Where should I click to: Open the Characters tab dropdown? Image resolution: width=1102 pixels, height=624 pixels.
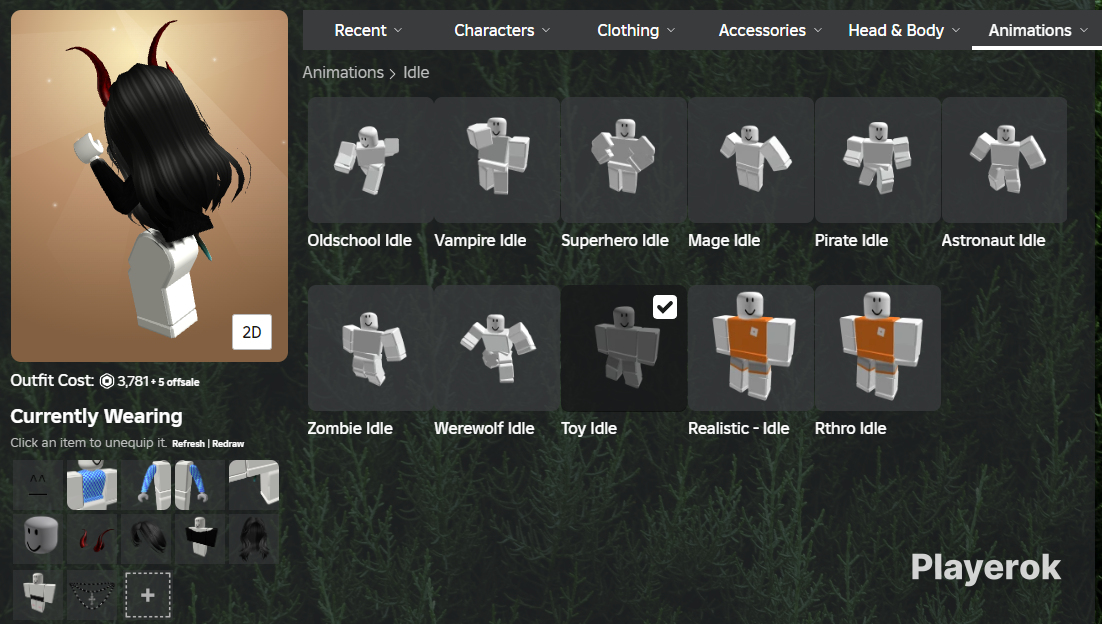pyautogui.click(x=502, y=30)
